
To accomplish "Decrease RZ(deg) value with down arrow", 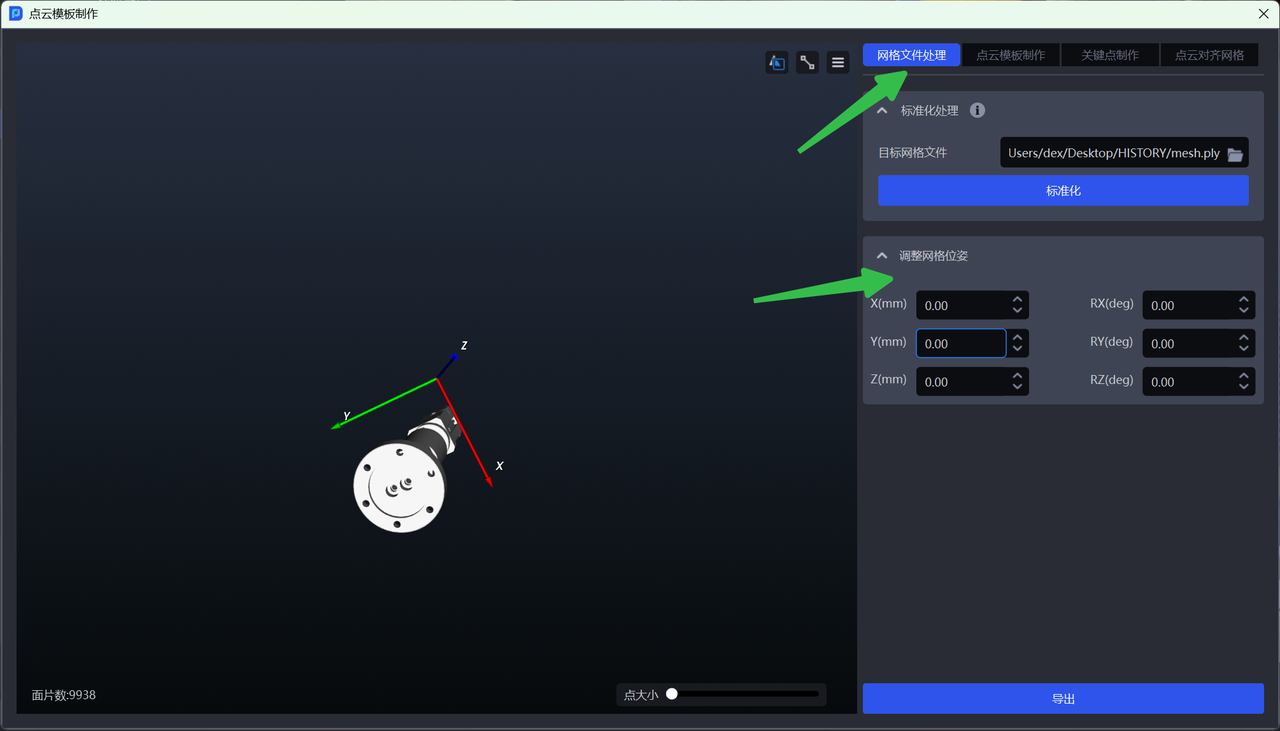I will [x=1243, y=387].
